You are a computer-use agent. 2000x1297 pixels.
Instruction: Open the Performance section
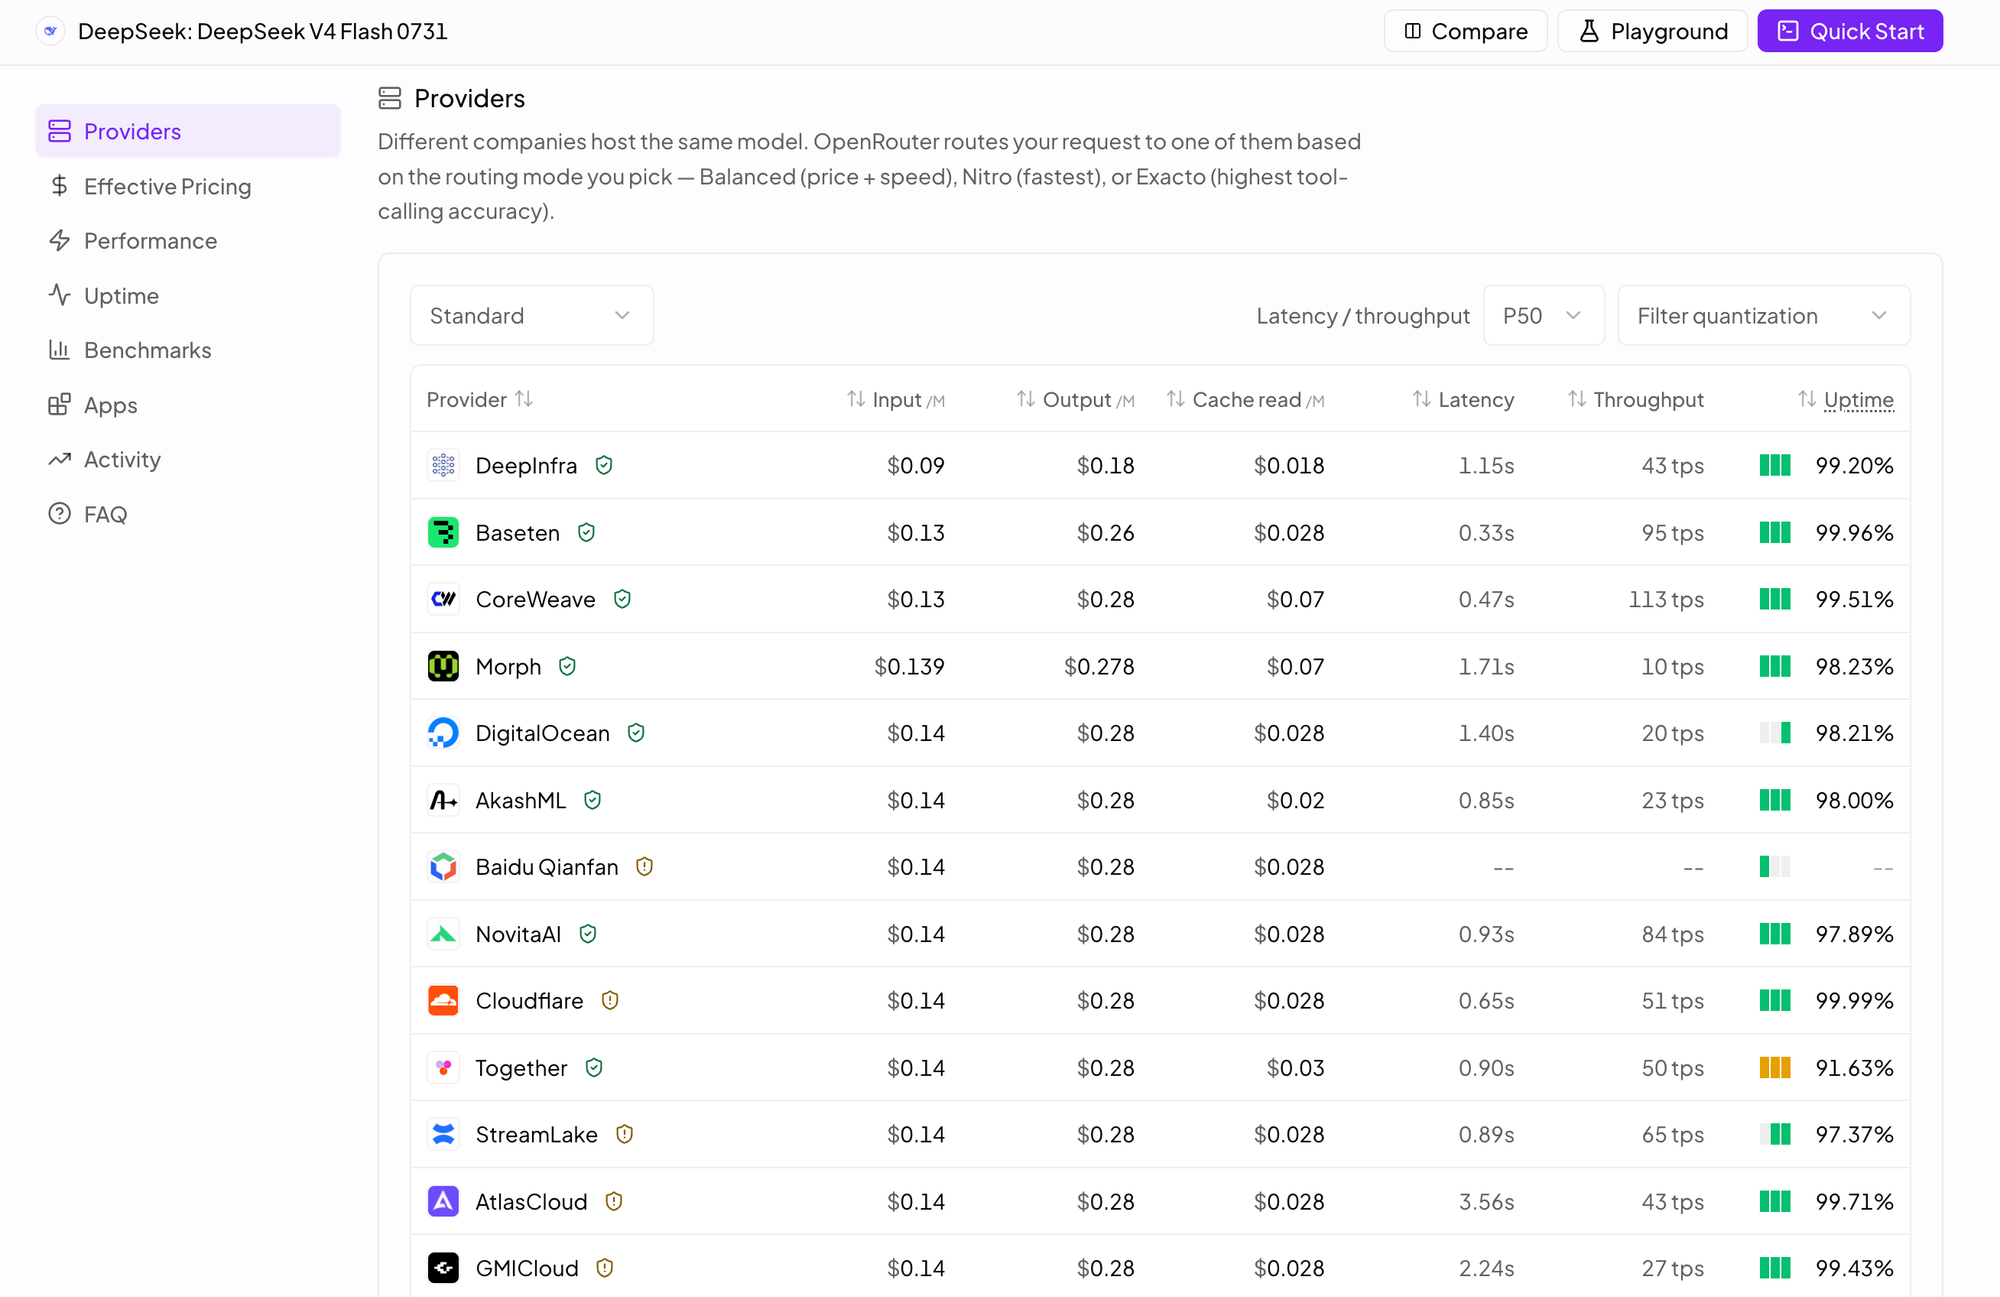pyautogui.click(x=188, y=241)
